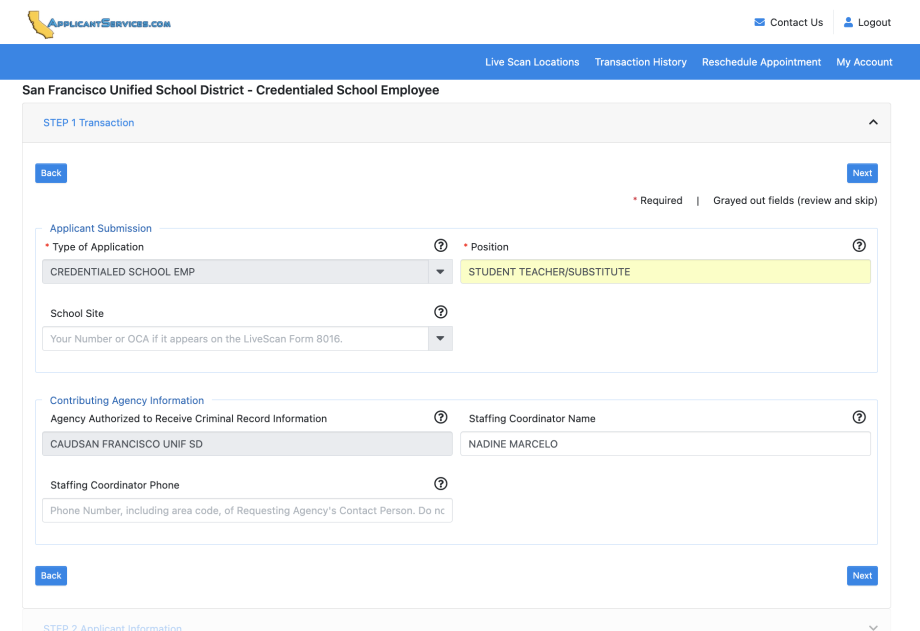Open Live Scan Locations menu item

pyautogui.click(x=532, y=62)
